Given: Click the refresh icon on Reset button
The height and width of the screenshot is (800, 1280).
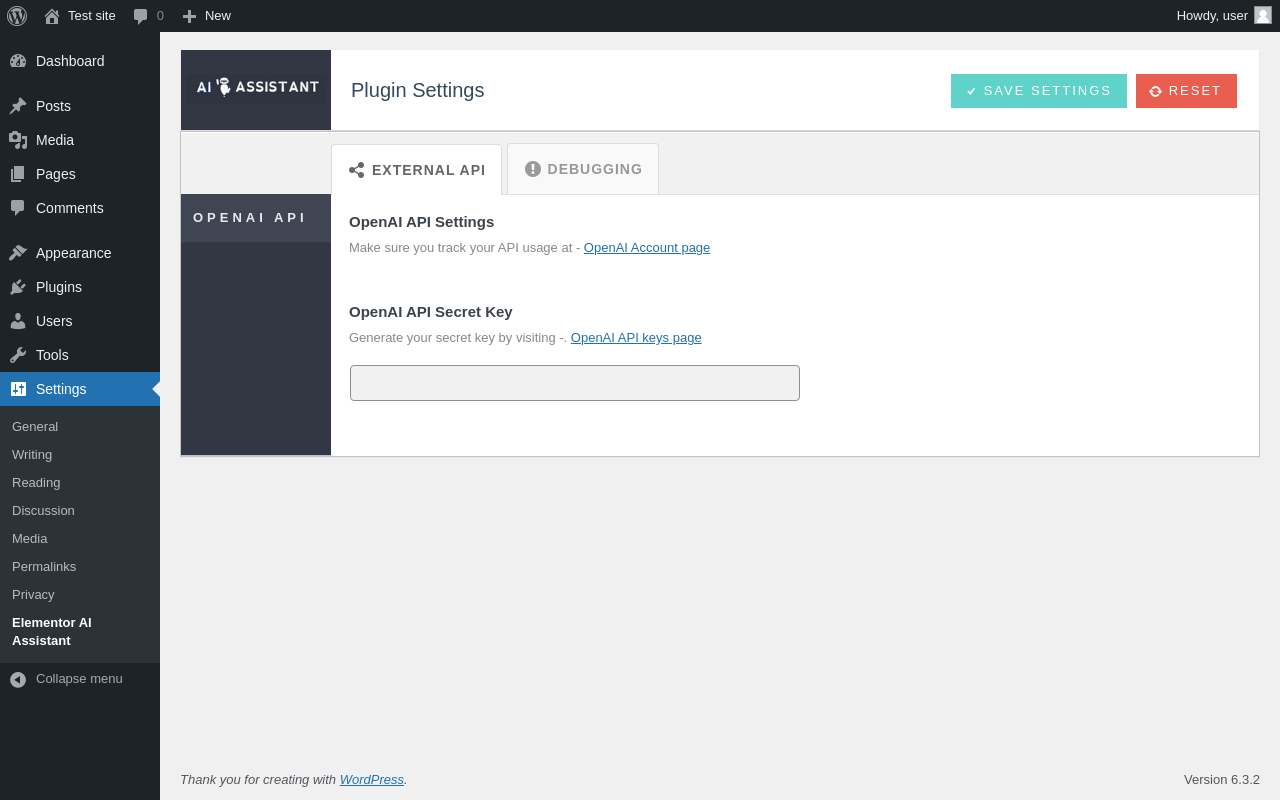Looking at the screenshot, I should click(x=1156, y=91).
